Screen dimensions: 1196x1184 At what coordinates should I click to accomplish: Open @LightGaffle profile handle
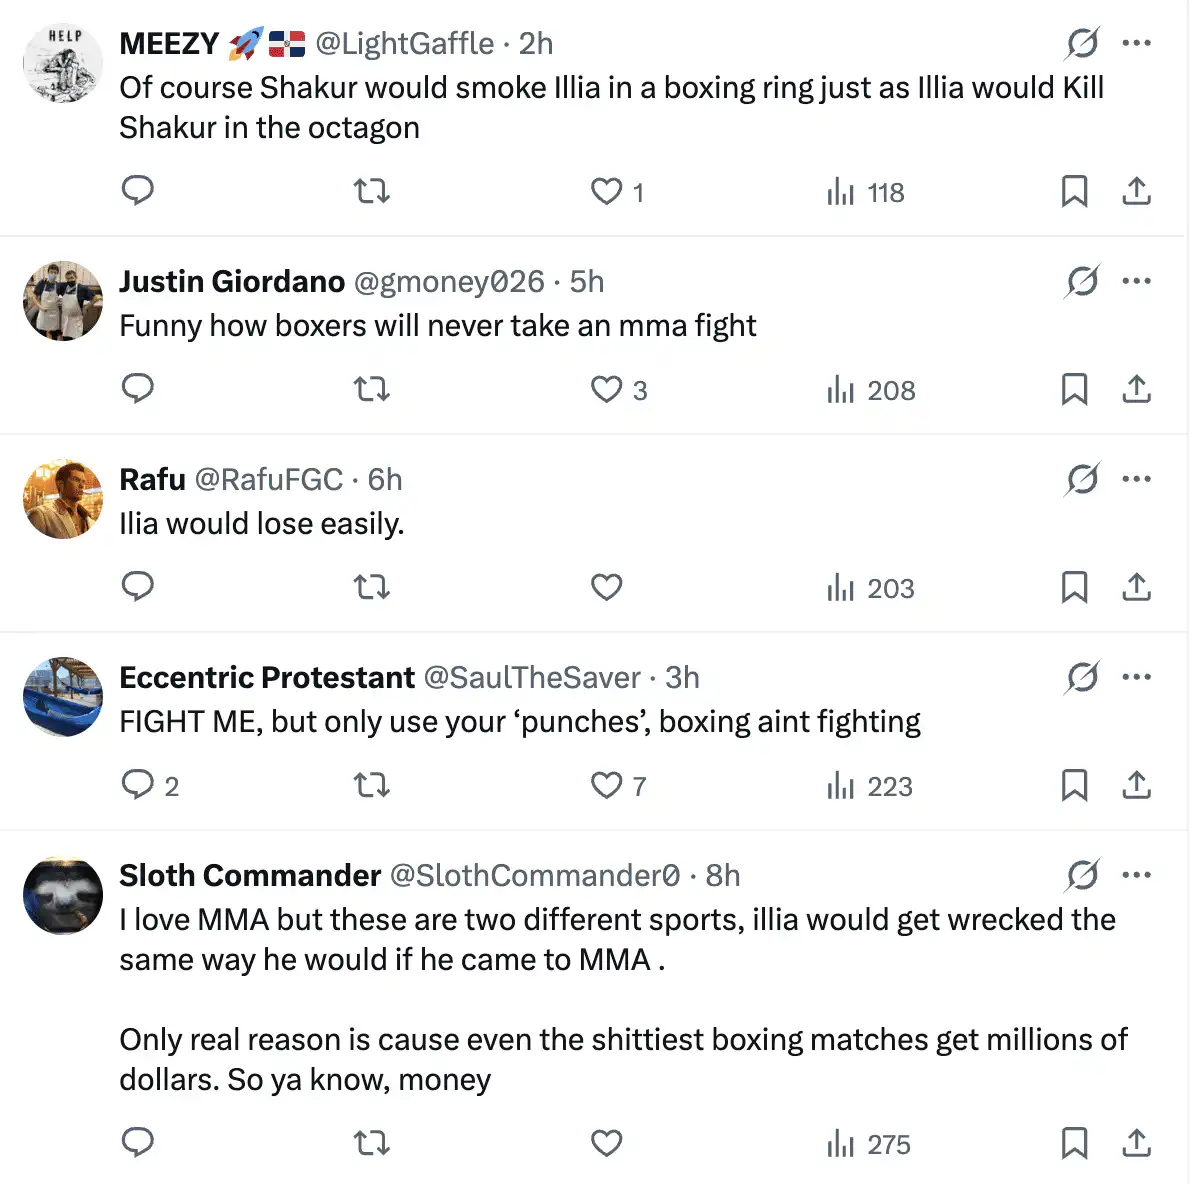(x=404, y=43)
